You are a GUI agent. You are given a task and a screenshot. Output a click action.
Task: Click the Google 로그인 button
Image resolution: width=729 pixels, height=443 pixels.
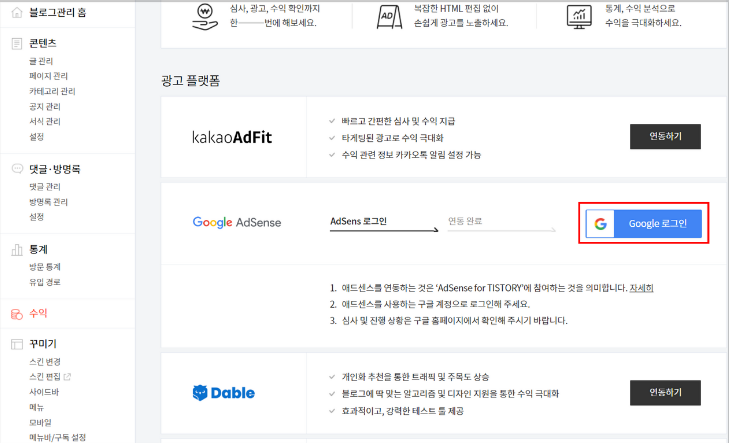(x=643, y=224)
